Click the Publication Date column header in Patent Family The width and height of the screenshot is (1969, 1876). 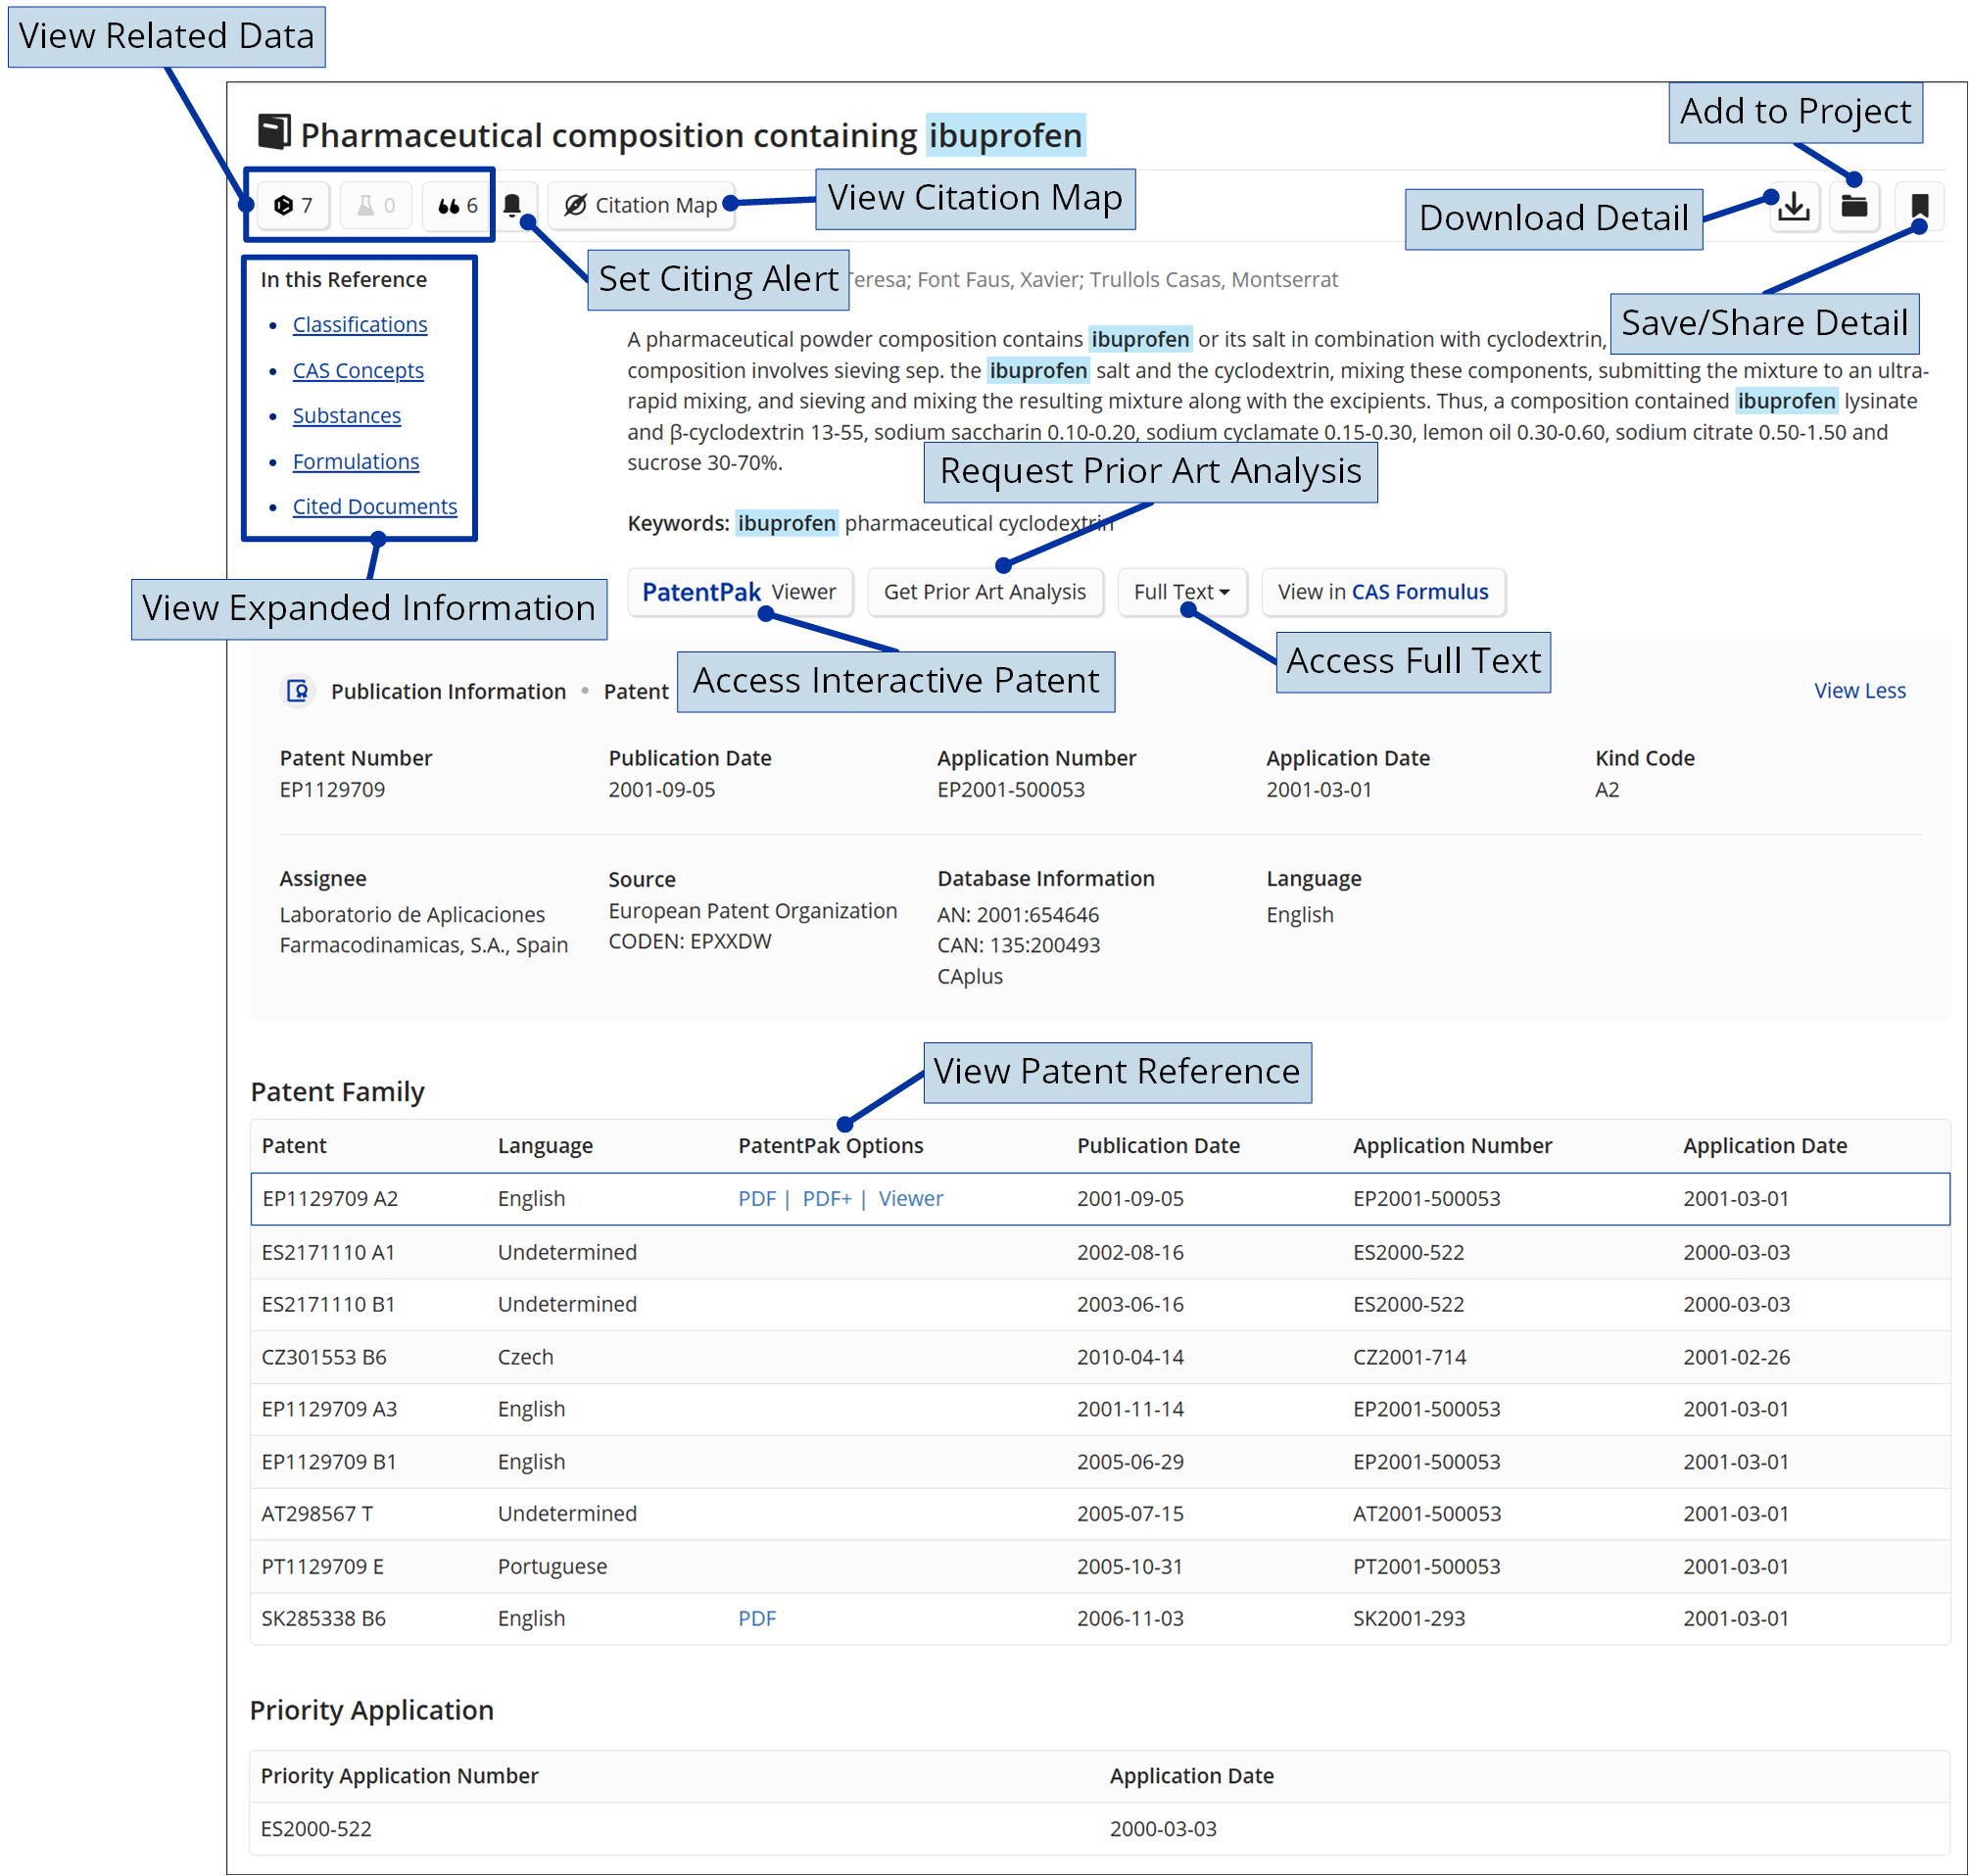click(1159, 1146)
